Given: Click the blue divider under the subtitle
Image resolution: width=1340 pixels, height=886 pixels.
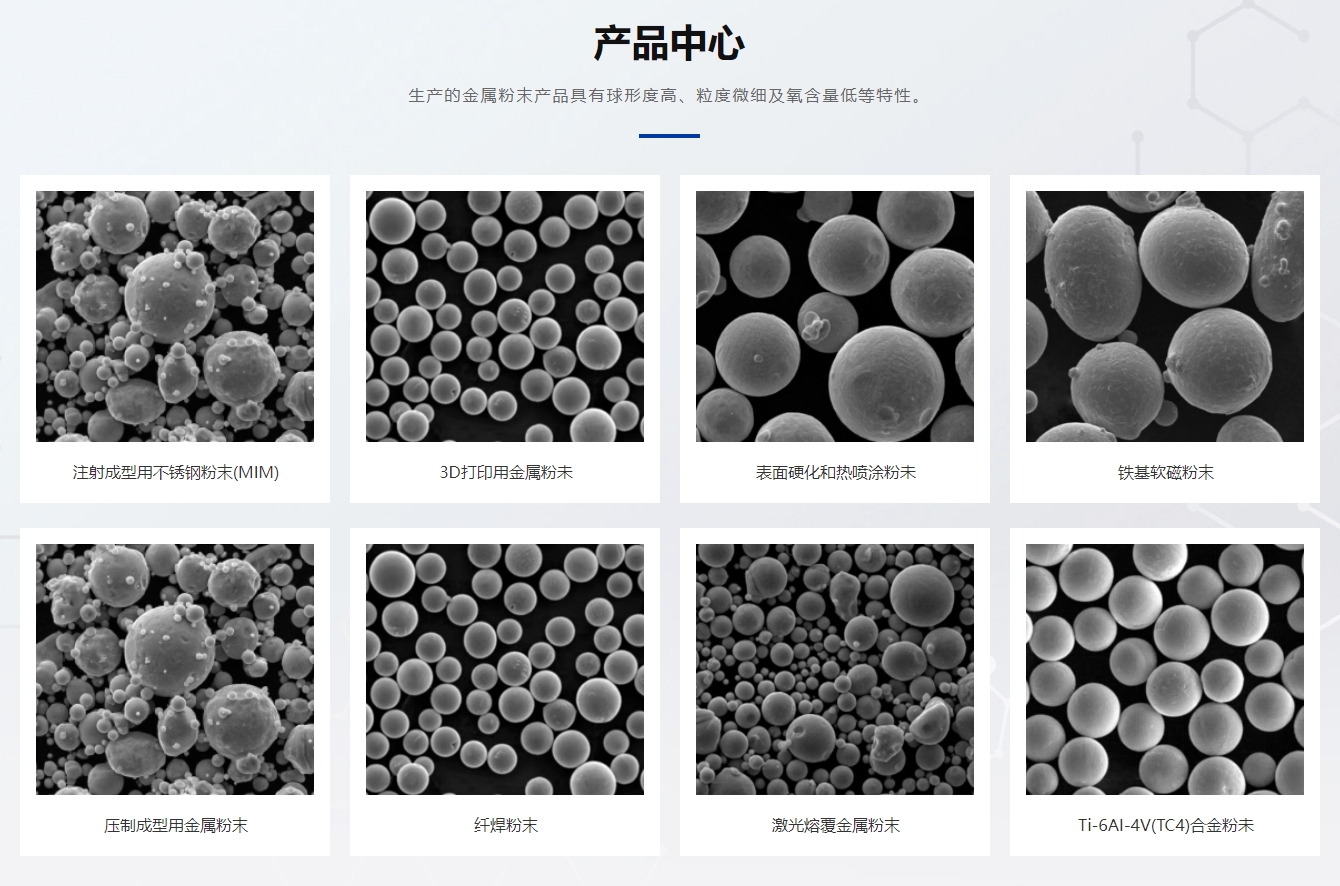Looking at the screenshot, I should pyautogui.click(x=669, y=135).
